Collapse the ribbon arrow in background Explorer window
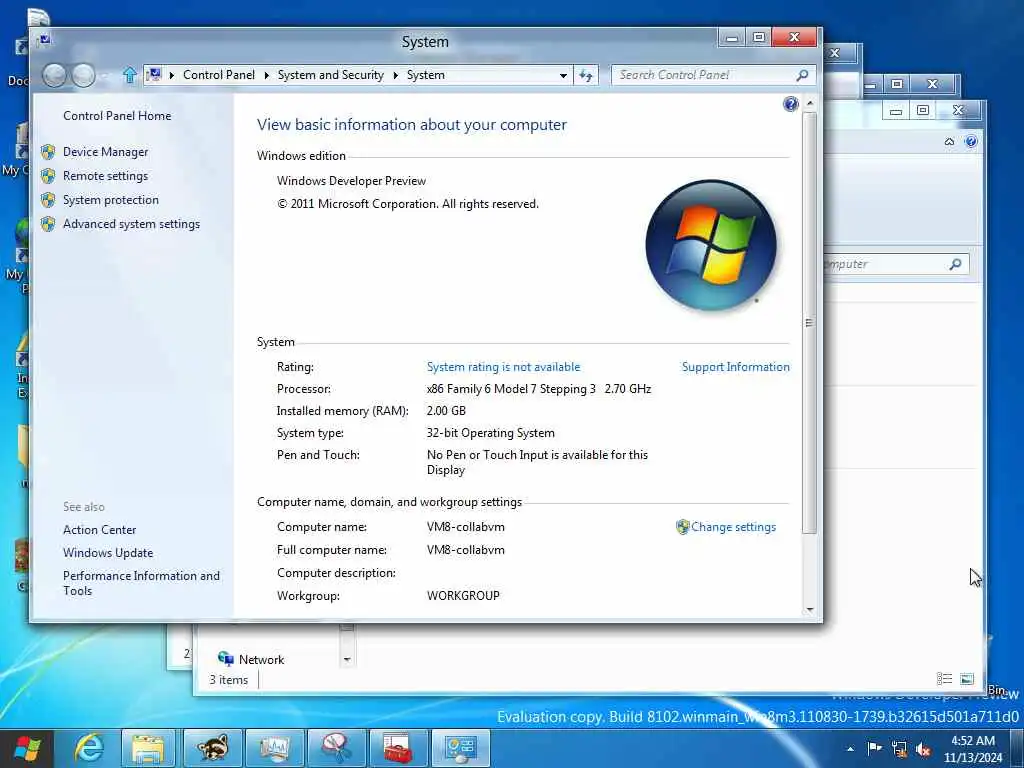The width and height of the screenshot is (1024, 768). pyautogui.click(x=950, y=141)
